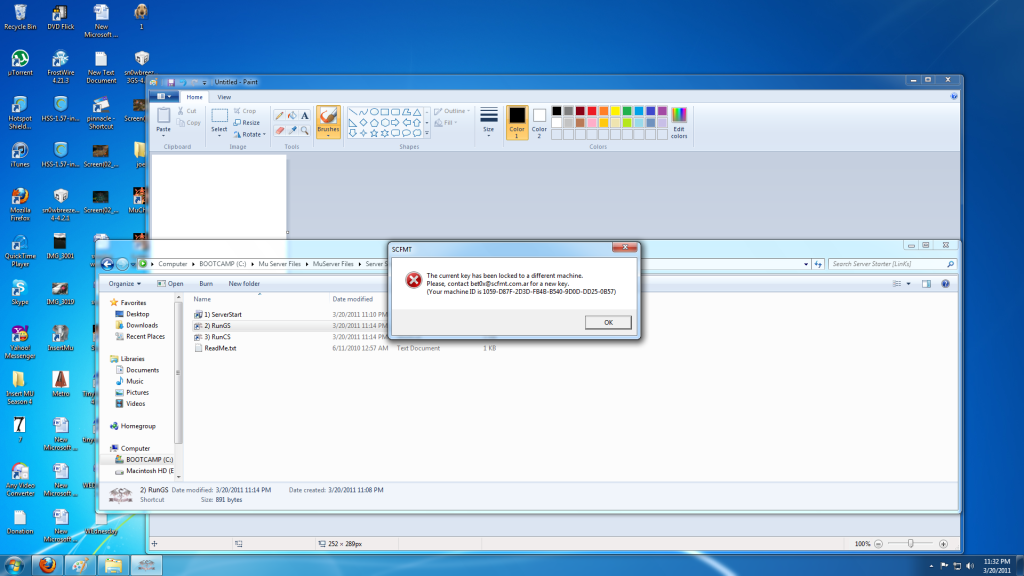Click the New folder toolbar item

[244, 284]
